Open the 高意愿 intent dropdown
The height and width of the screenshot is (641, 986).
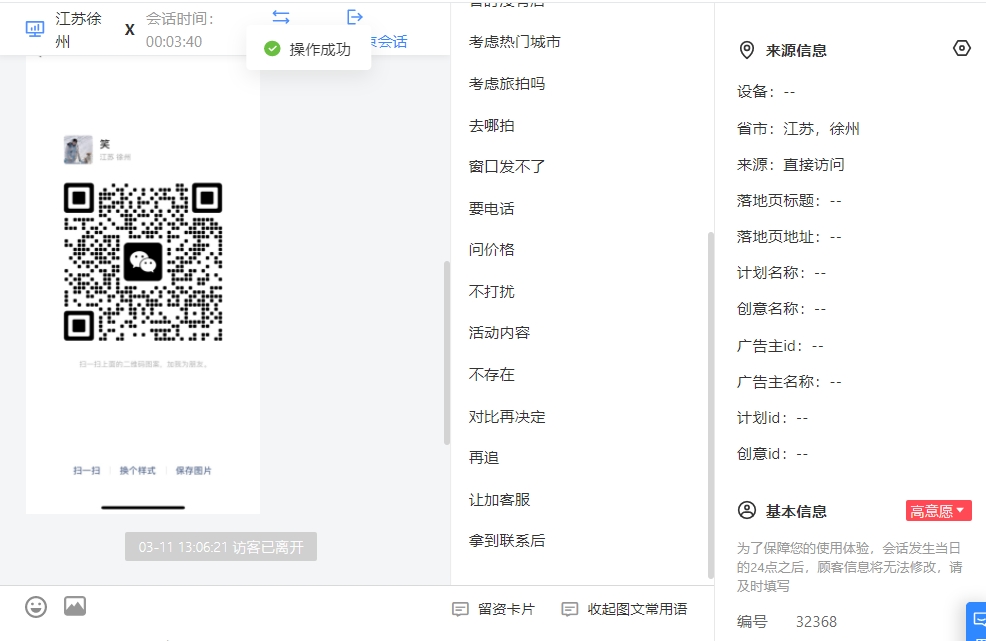point(938,511)
